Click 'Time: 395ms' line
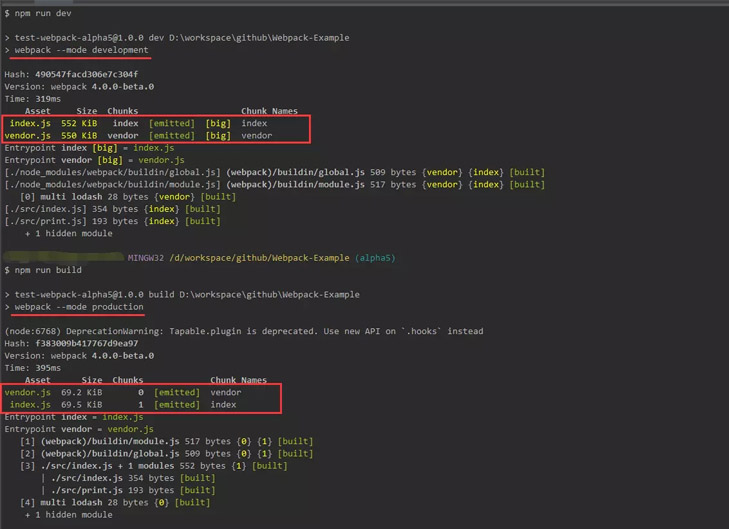Image resolution: width=729 pixels, height=529 pixels. [x=33, y=368]
